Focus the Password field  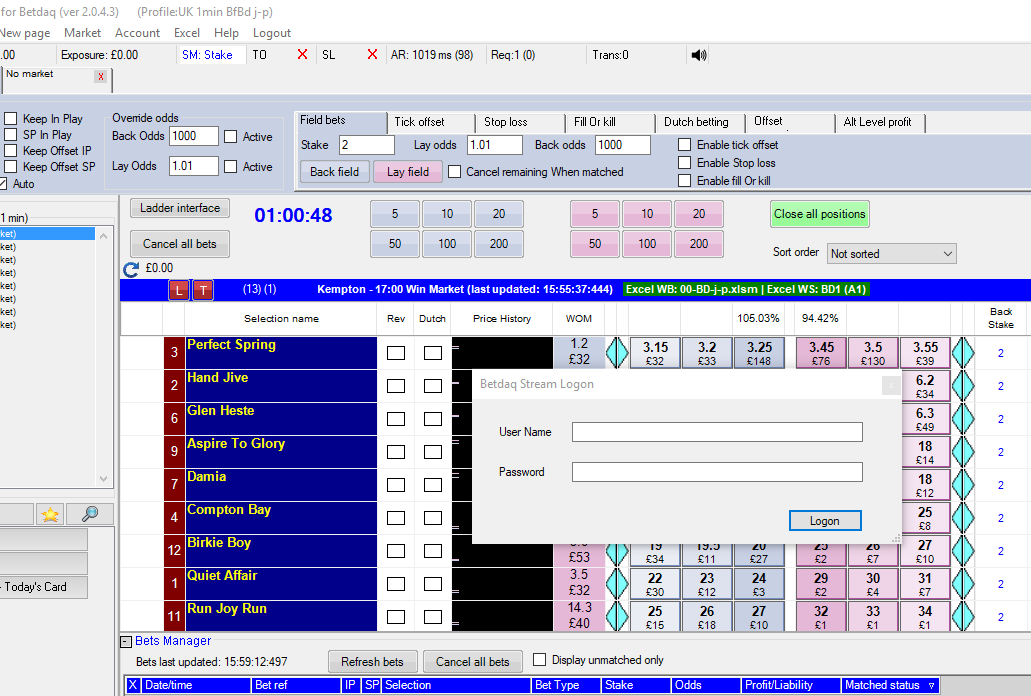click(717, 472)
